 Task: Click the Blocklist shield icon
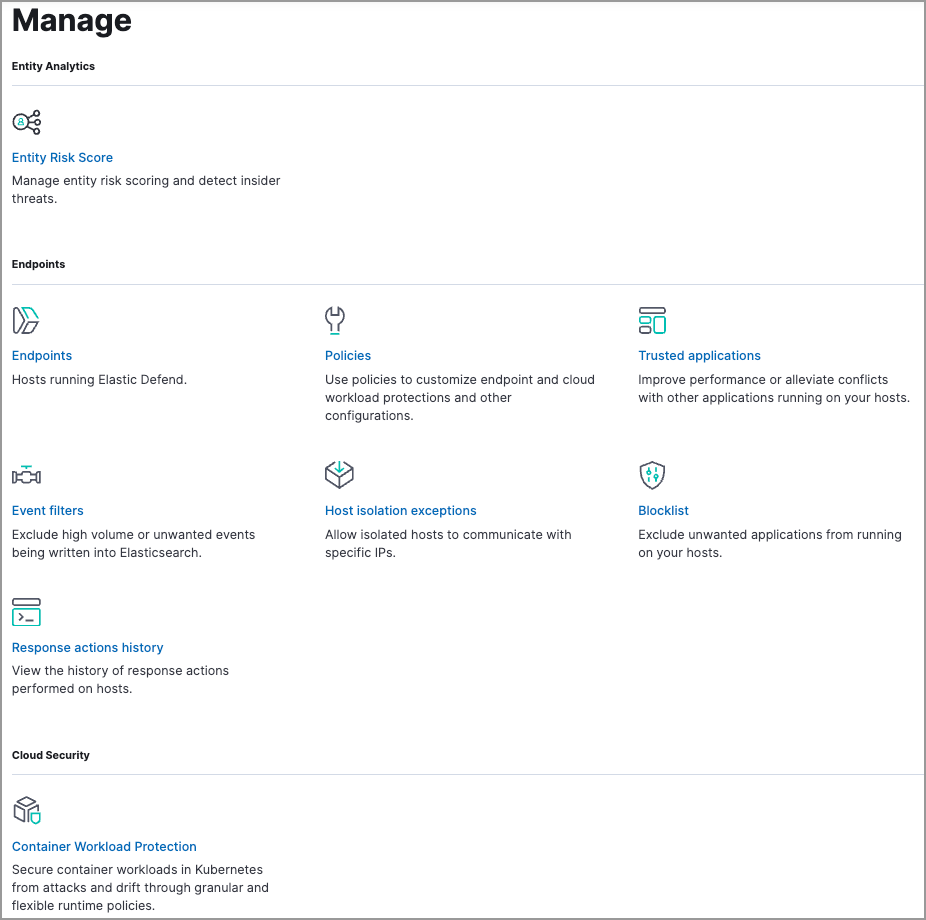(x=653, y=475)
